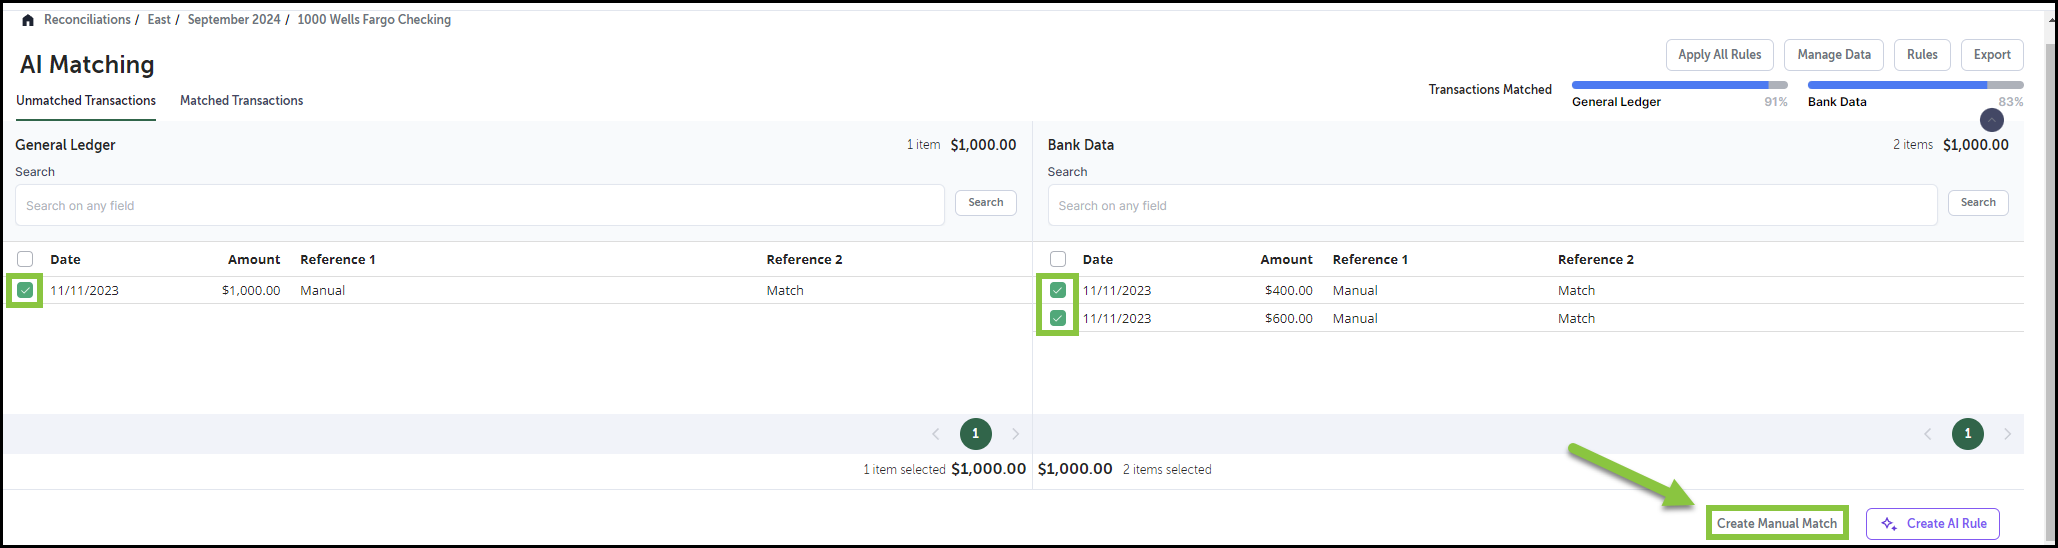Uncheck the $1,000.00 General Ledger row
Viewport: 2058px width, 548px height.
(25, 291)
